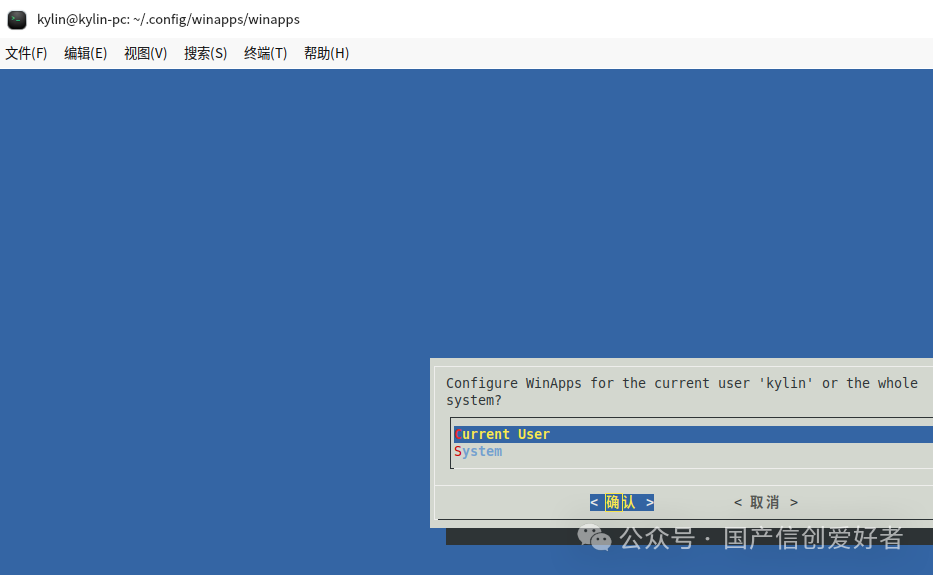
Task: Select the Current User option
Action: (693, 435)
